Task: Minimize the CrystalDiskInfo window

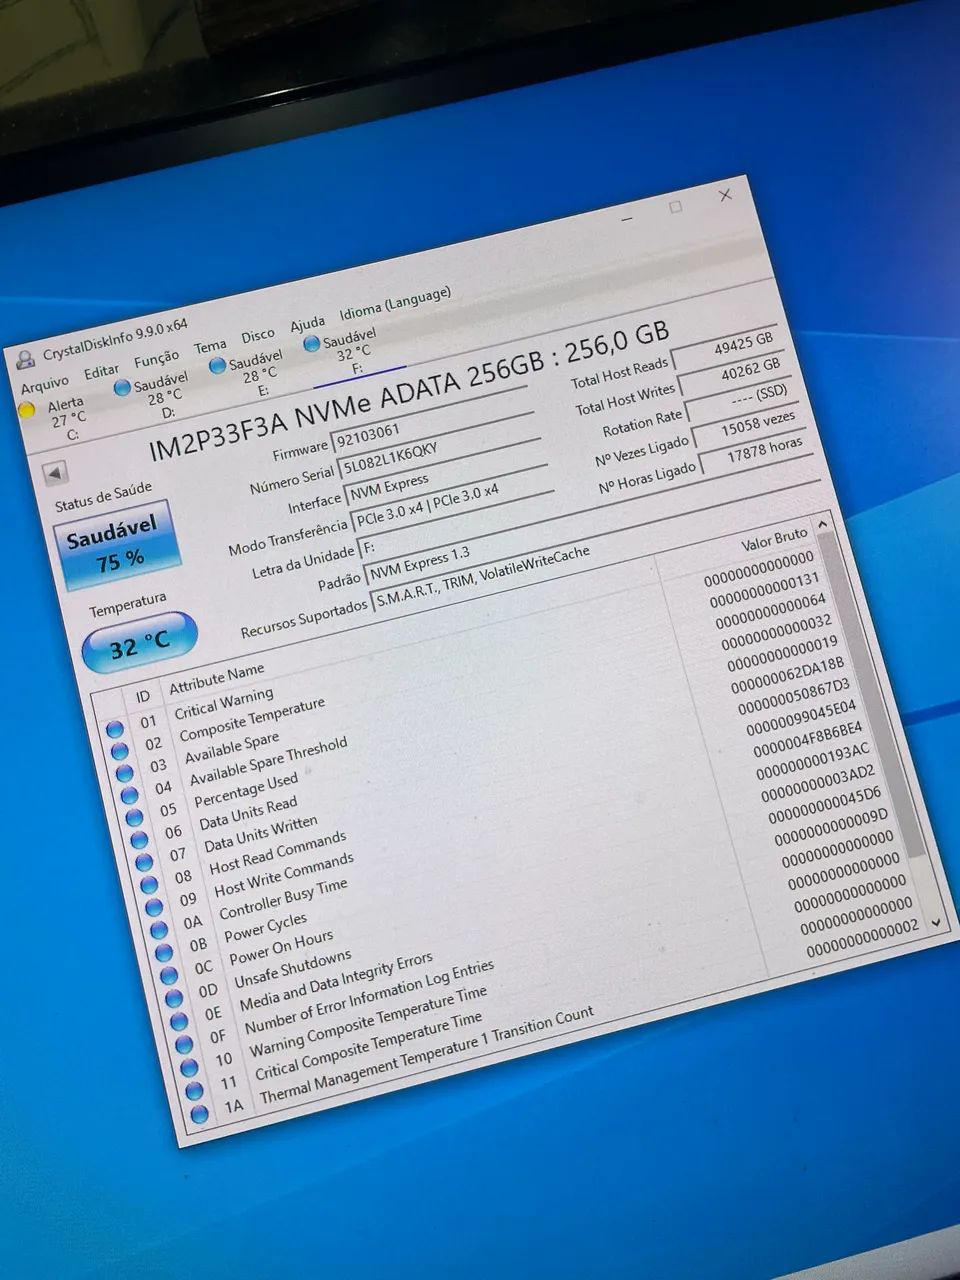Action: (x=627, y=218)
